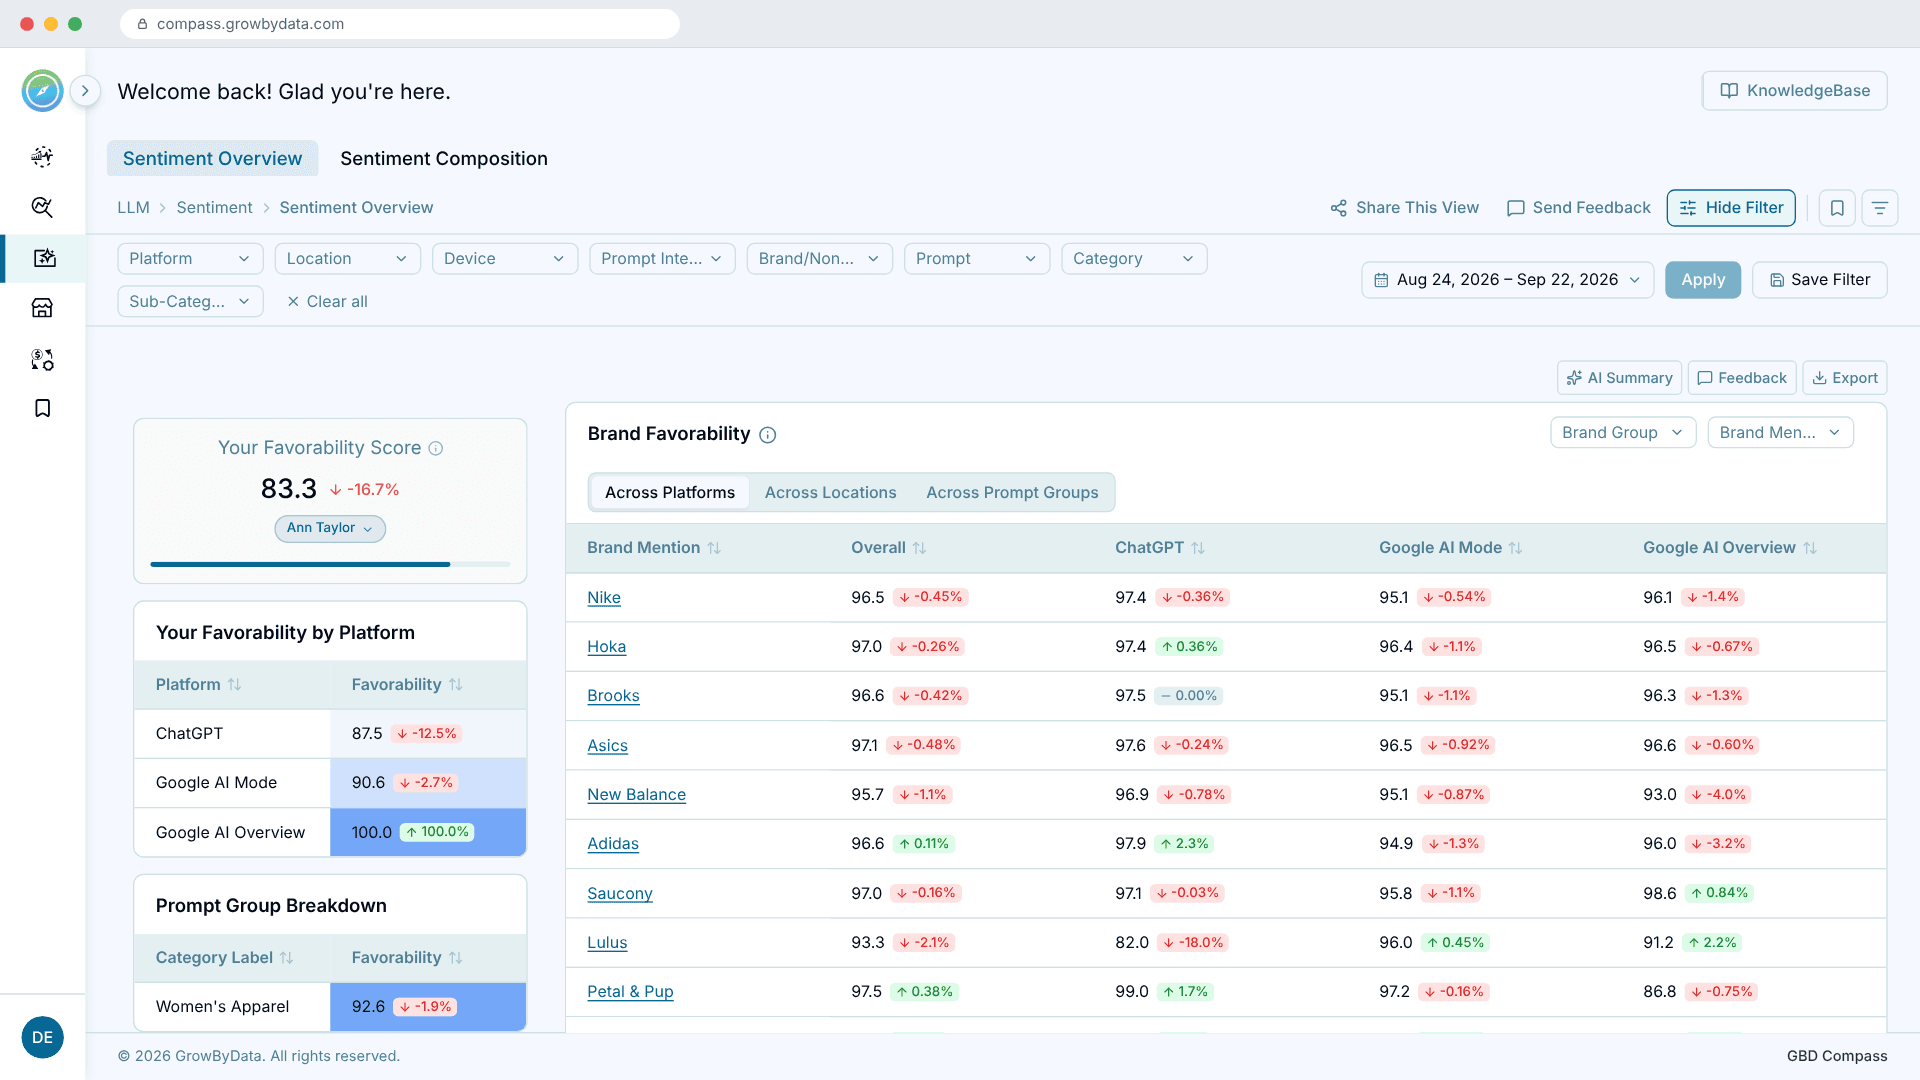Open the KnowledgeBase
Image resolution: width=1920 pixels, height=1080 pixels.
(1795, 91)
